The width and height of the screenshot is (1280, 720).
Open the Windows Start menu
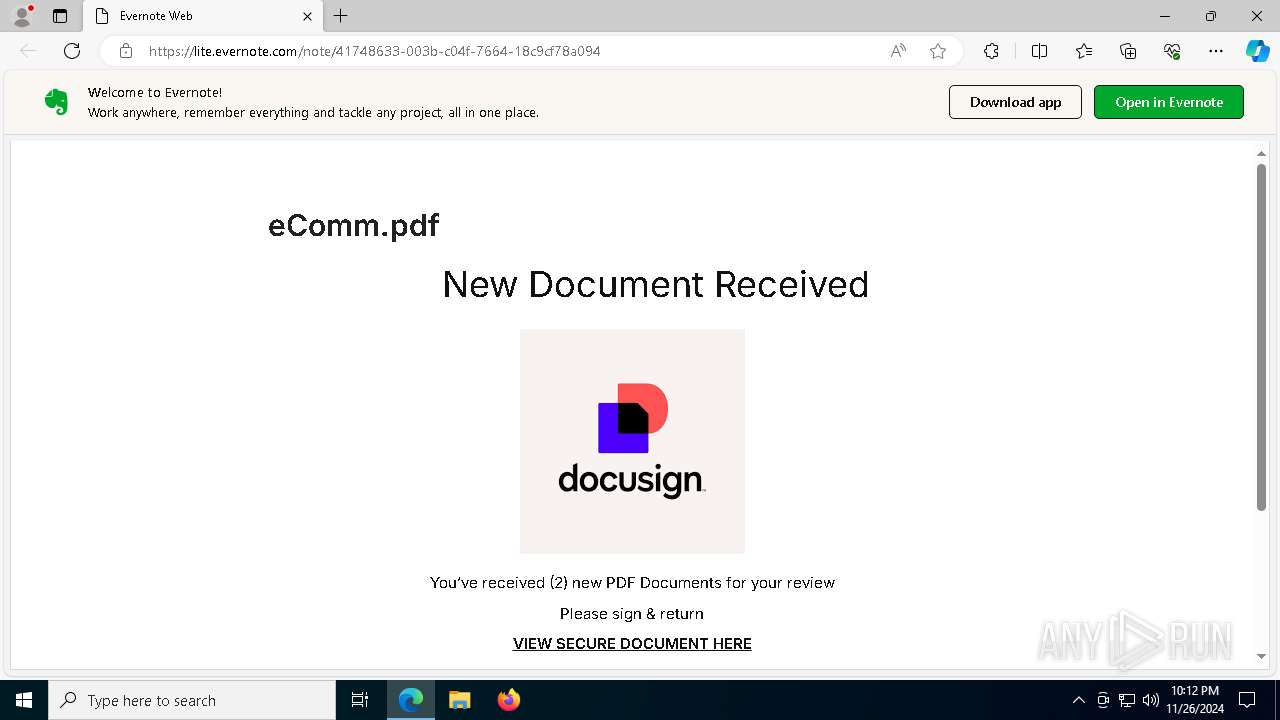pyautogui.click(x=24, y=700)
